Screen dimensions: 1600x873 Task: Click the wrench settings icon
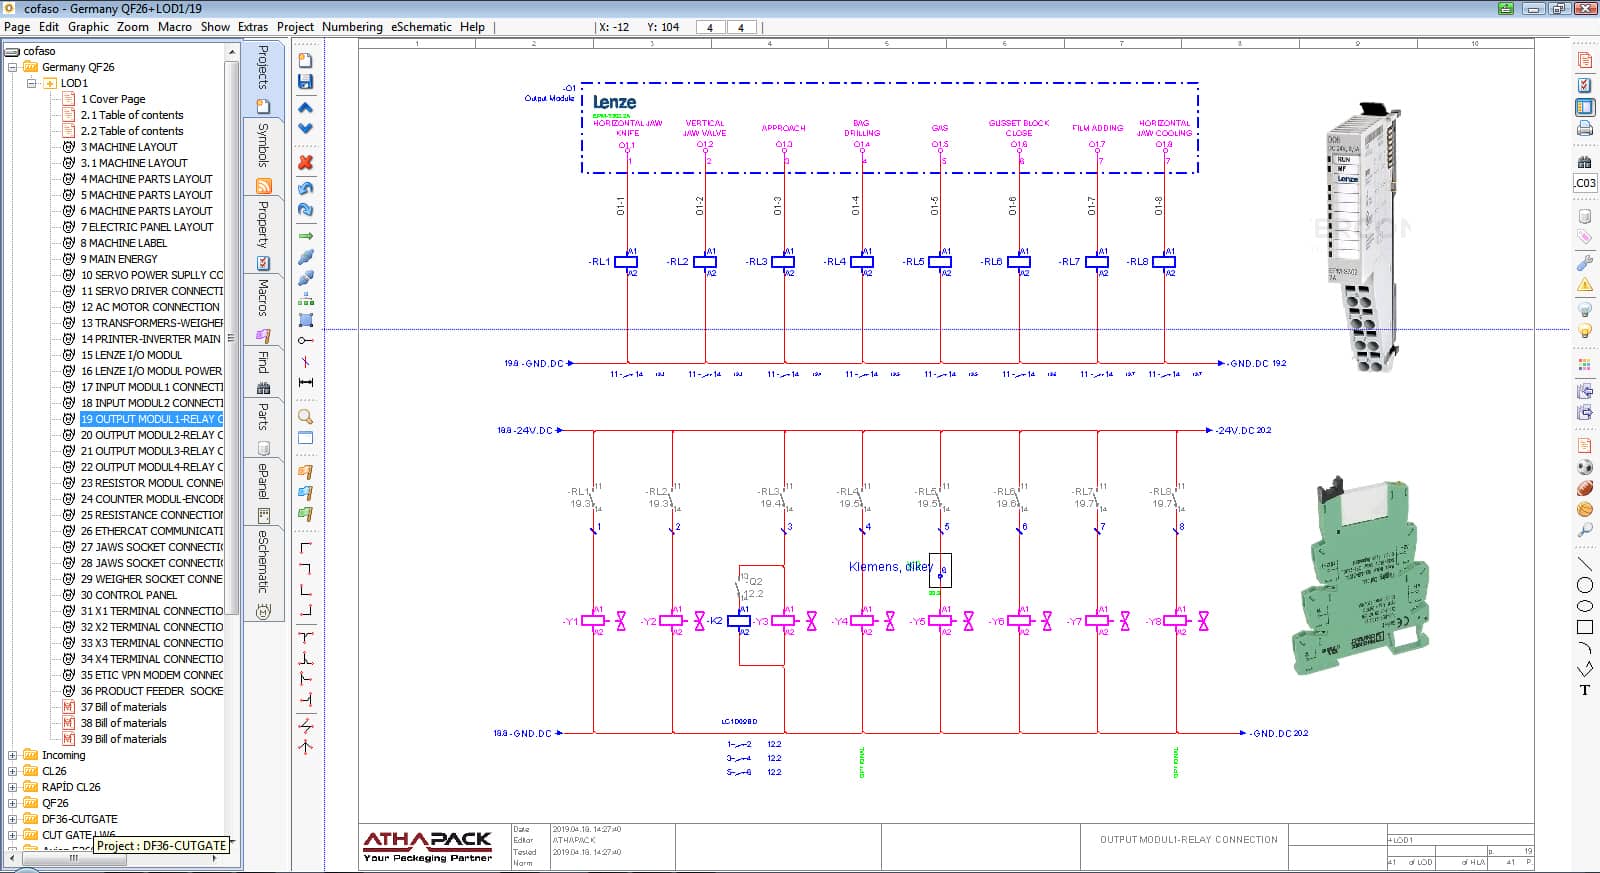point(1584,263)
